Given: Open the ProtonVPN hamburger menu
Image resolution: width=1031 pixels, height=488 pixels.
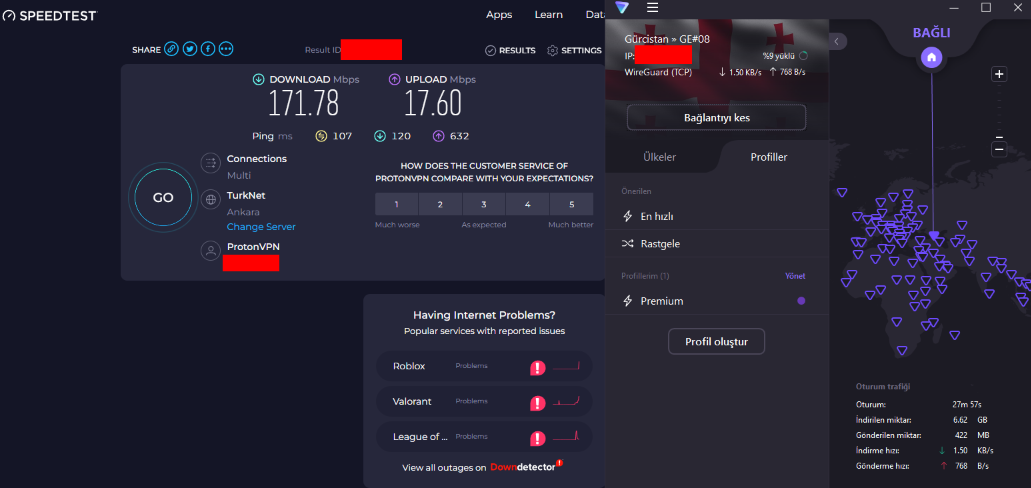Looking at the screenshot, I should 652,7.
